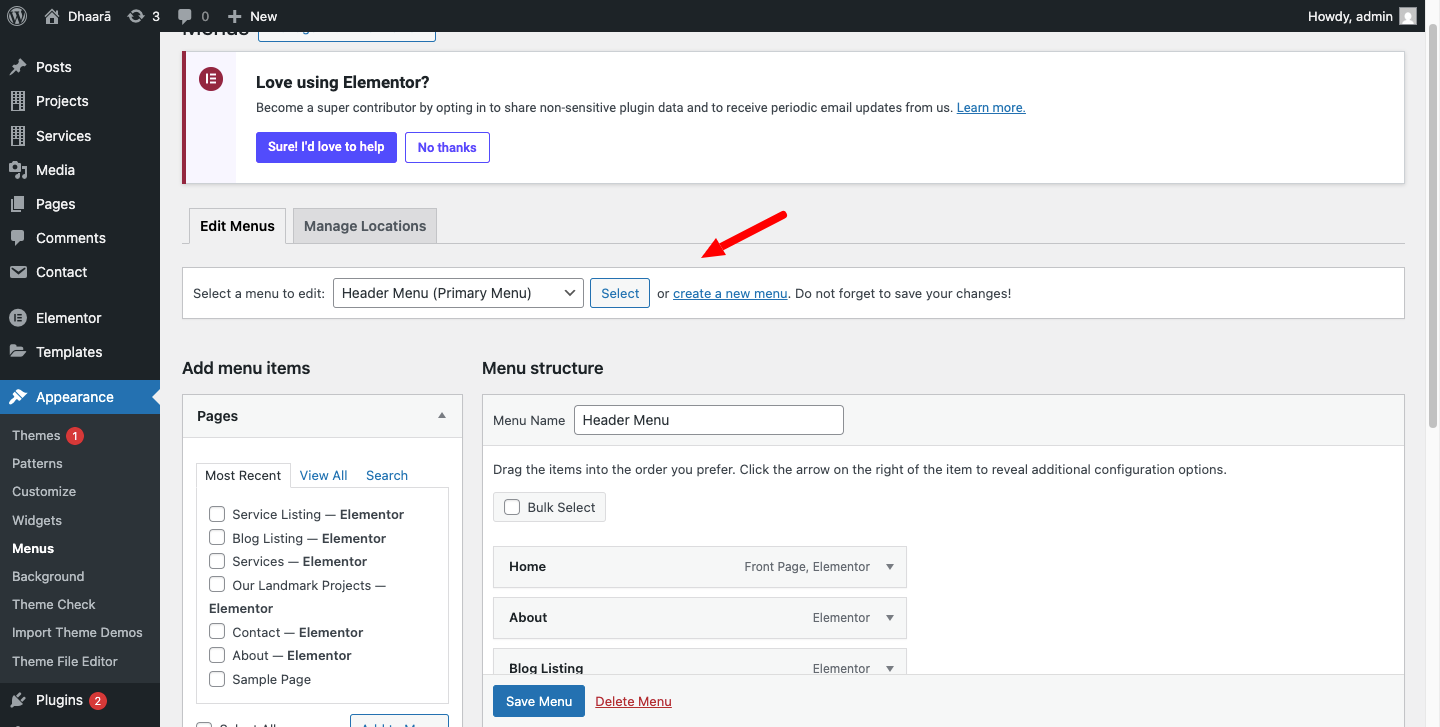
Task: Click the Plugins plug icon
Action: (18, 700)
